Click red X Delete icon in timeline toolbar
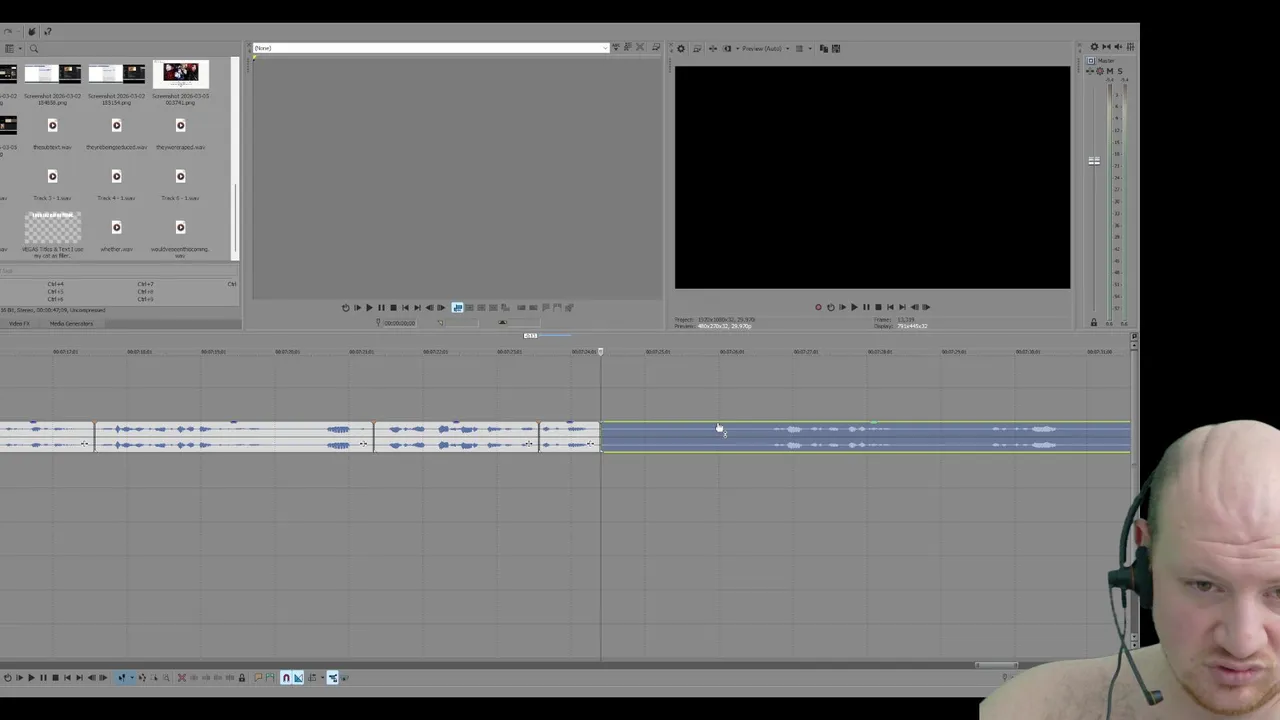1280x720 pixels. point(182,677)
